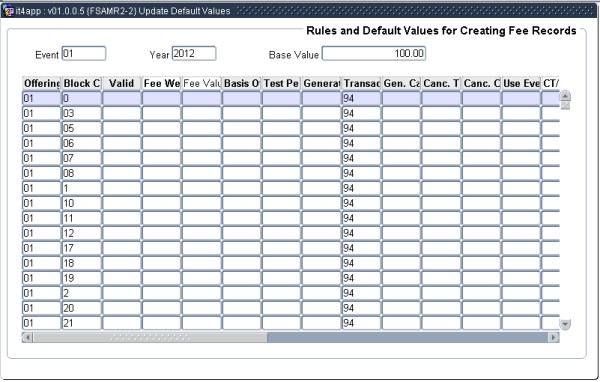Click the Canc. T cell in Block 0 row
The image size is (600, 382).
[441, 98]
